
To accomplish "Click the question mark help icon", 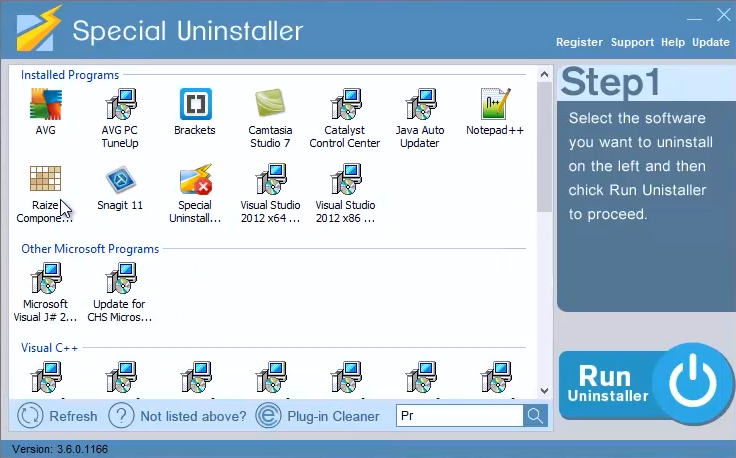I will tap(121, 416).
